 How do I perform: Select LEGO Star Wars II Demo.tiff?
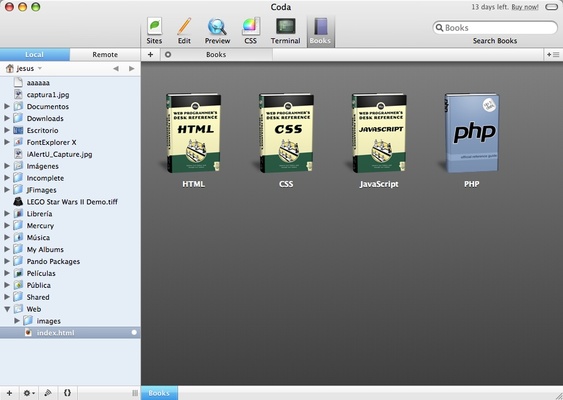(x=70, y=202)
